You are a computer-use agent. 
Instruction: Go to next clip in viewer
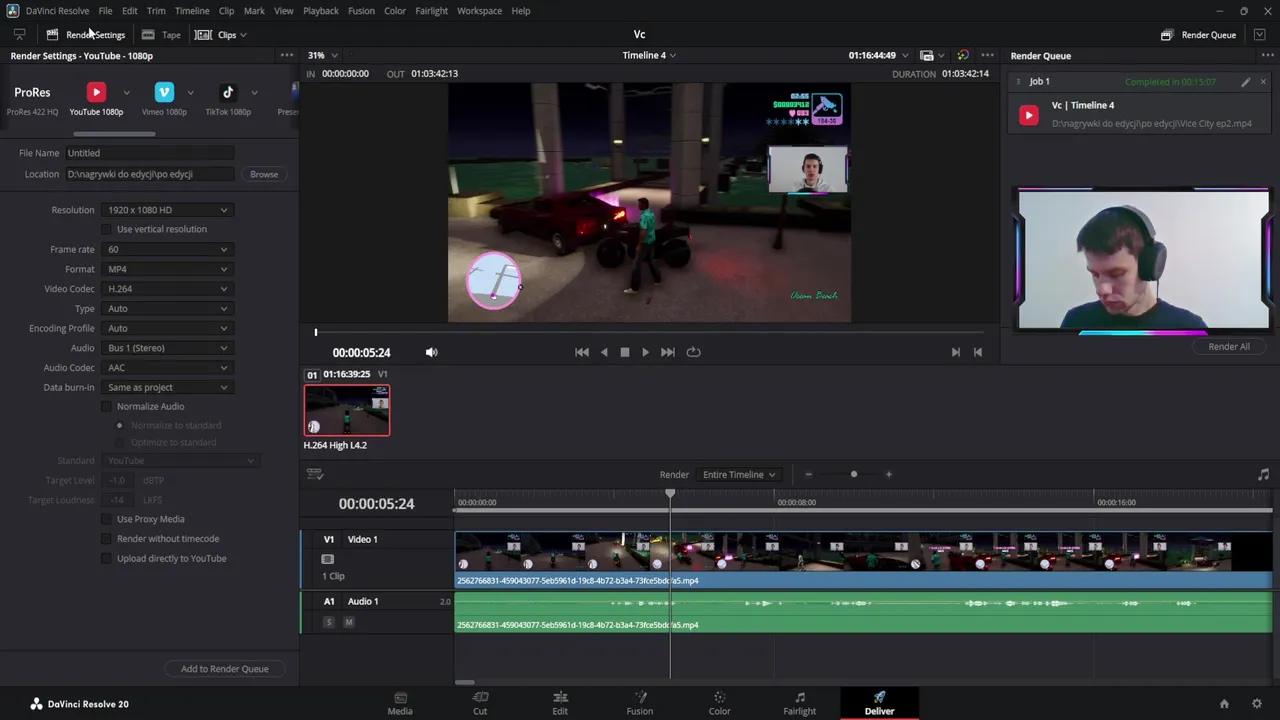click(x=955, y=352)
